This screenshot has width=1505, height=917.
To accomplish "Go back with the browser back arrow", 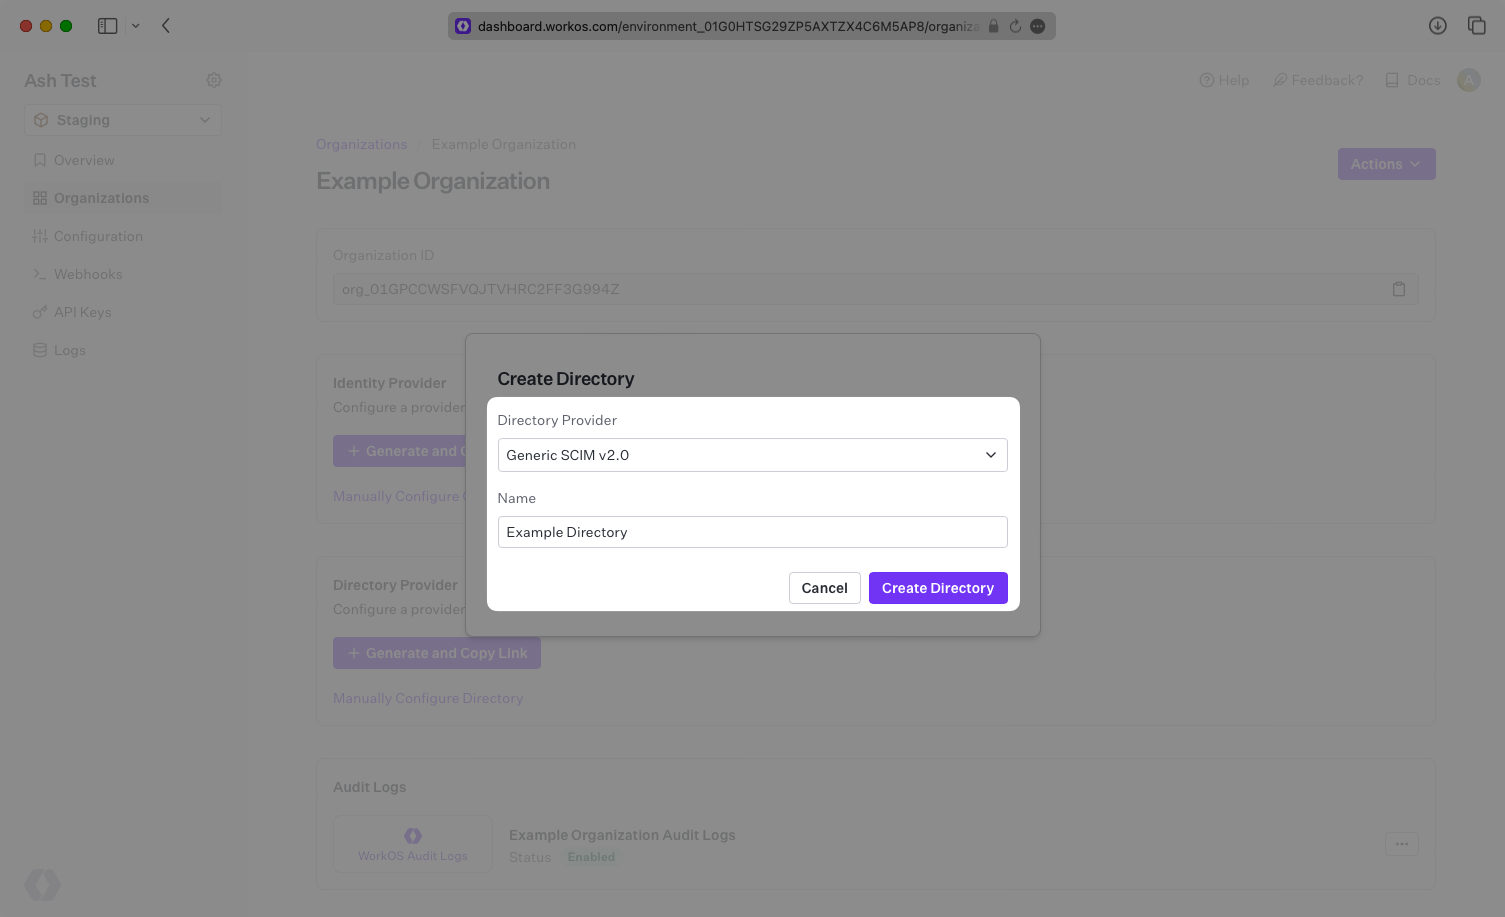I will coord(166,26).
